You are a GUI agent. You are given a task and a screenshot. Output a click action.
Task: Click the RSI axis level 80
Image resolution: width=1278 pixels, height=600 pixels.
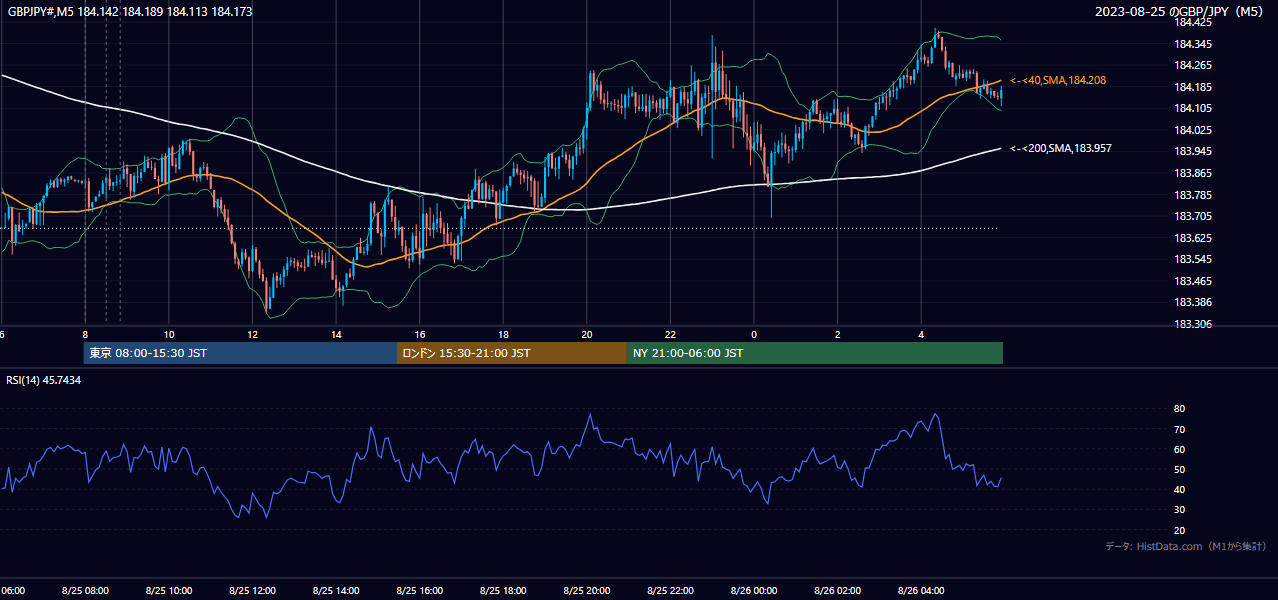[1179, 409]
